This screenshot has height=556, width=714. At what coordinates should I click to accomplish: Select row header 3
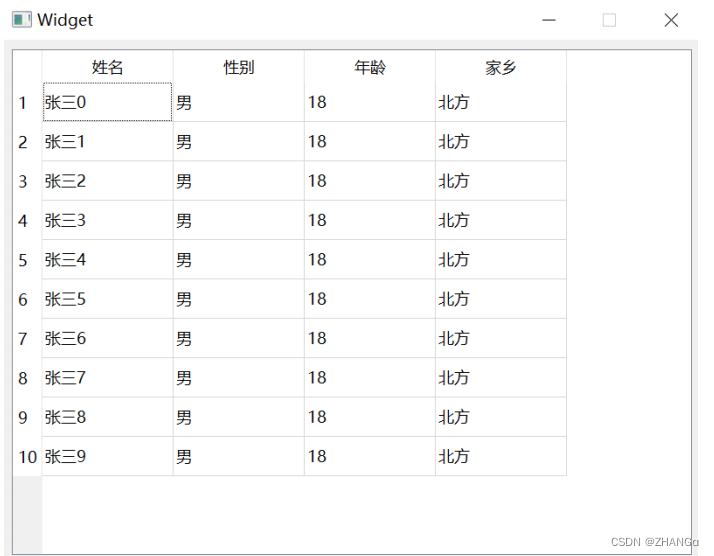(x=27, y=181)
